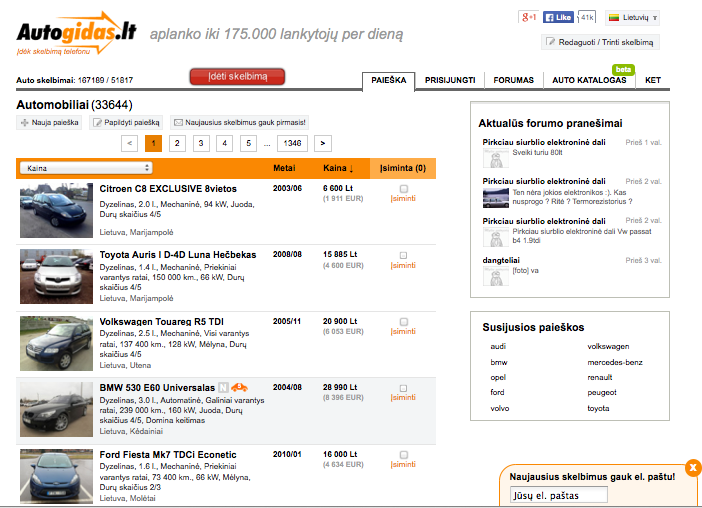Click Papildyti paiešką button
702x508 pixels.
(126, 122)
